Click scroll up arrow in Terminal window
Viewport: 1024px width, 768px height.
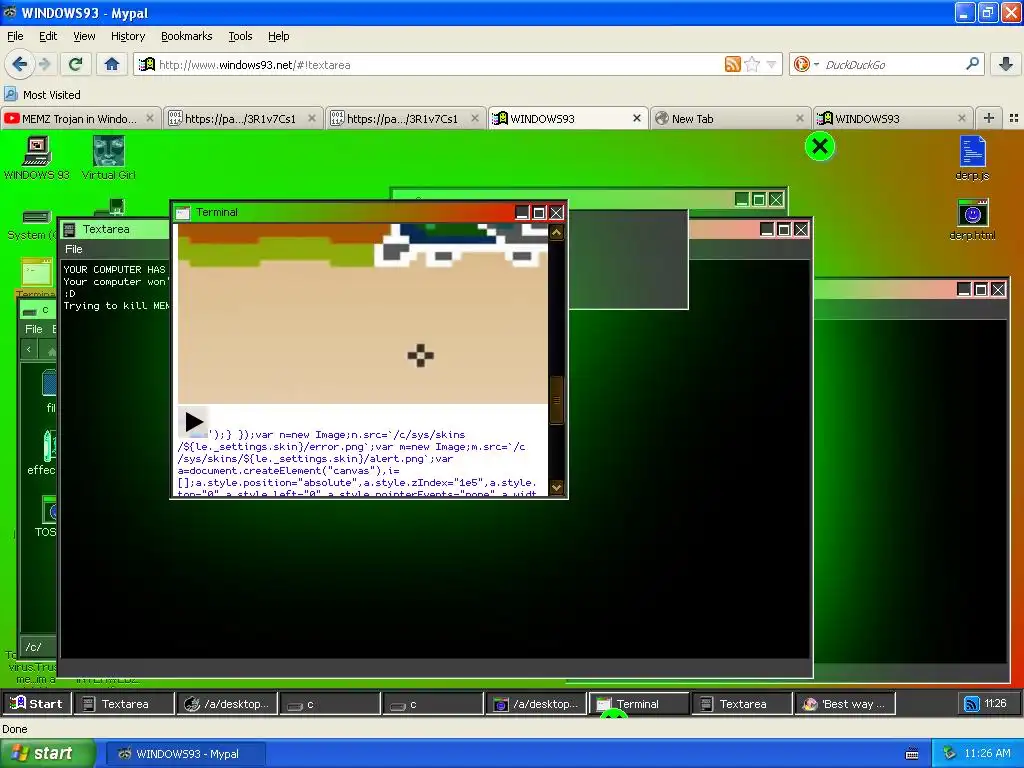pos(556,232)
